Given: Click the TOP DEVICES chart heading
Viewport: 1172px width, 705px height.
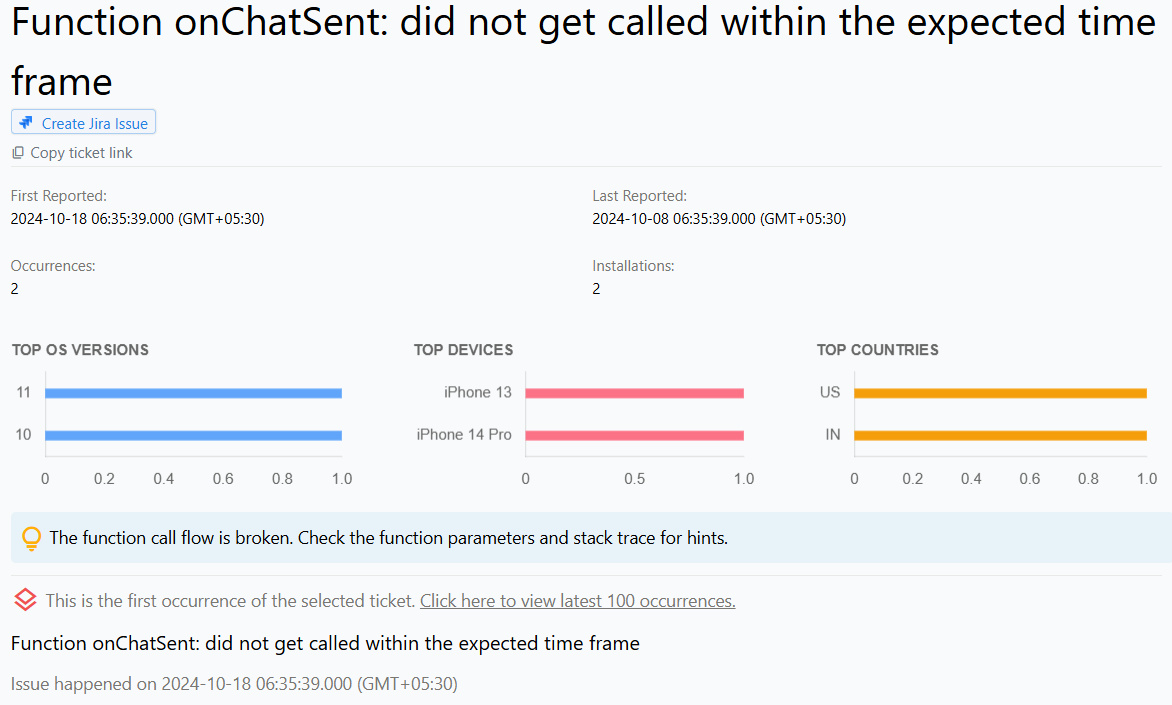Looking at the screenshot, I should pos(463,350).
